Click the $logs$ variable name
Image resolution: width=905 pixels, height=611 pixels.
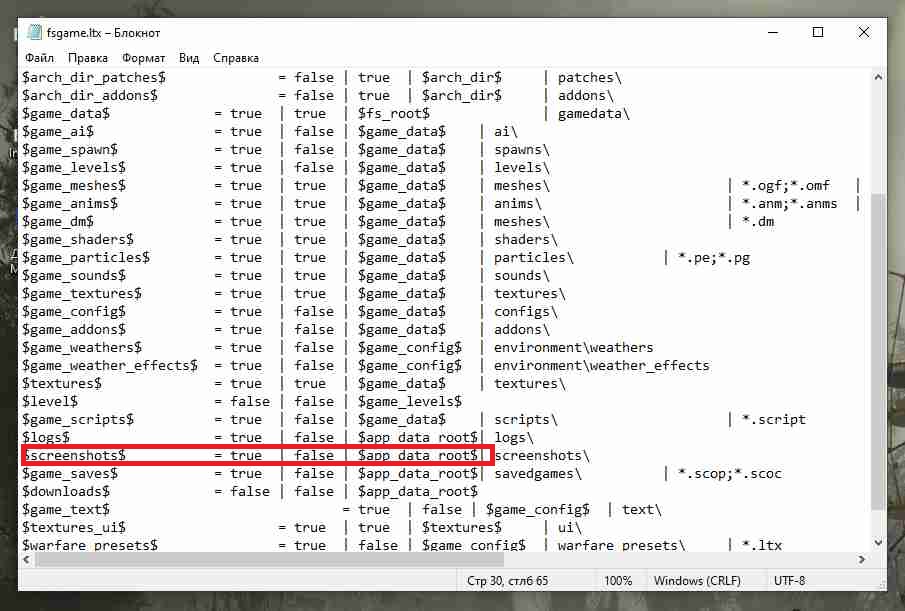click(46, 437)
